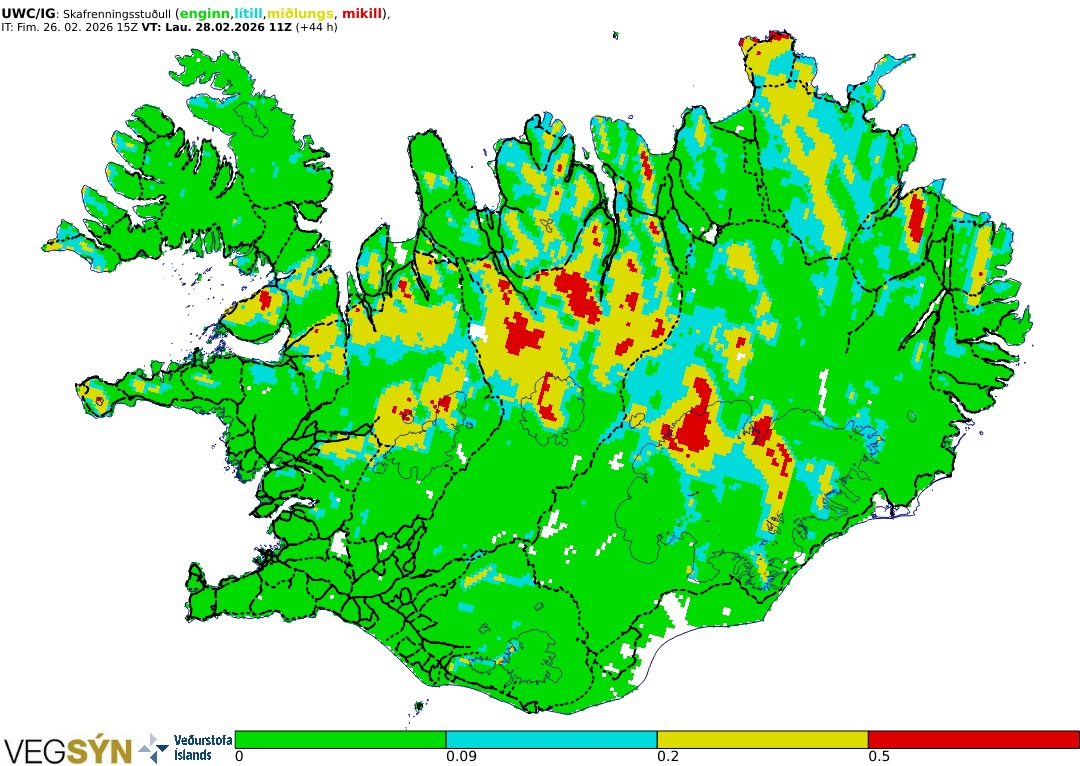Click the VEGSÝN logo

coord(68,751)
